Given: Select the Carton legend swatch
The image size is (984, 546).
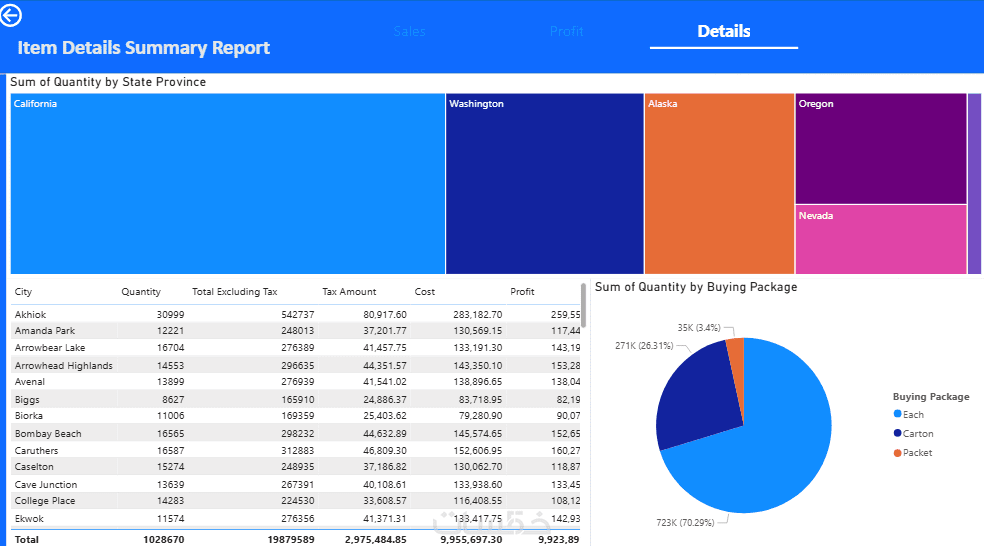Looking at the screenshot, I should point(897,433).
